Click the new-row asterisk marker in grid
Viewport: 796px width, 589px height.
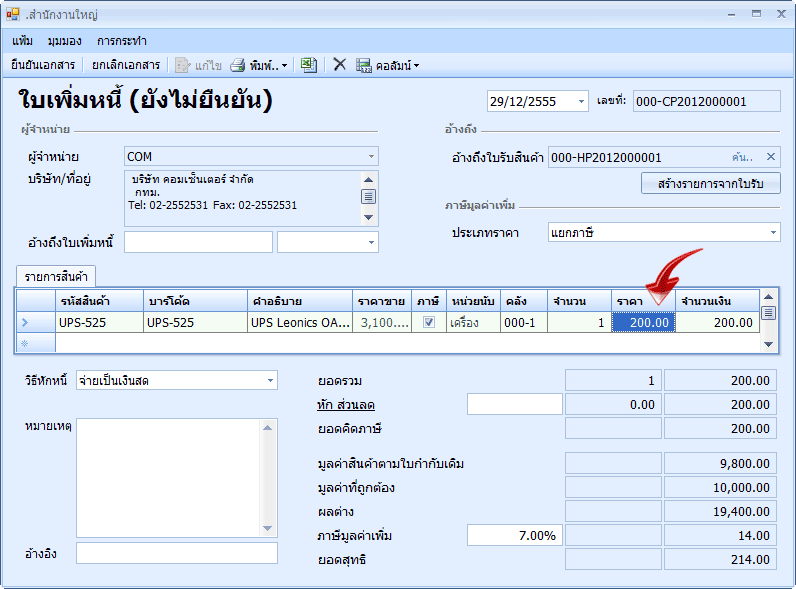point(25,343)
